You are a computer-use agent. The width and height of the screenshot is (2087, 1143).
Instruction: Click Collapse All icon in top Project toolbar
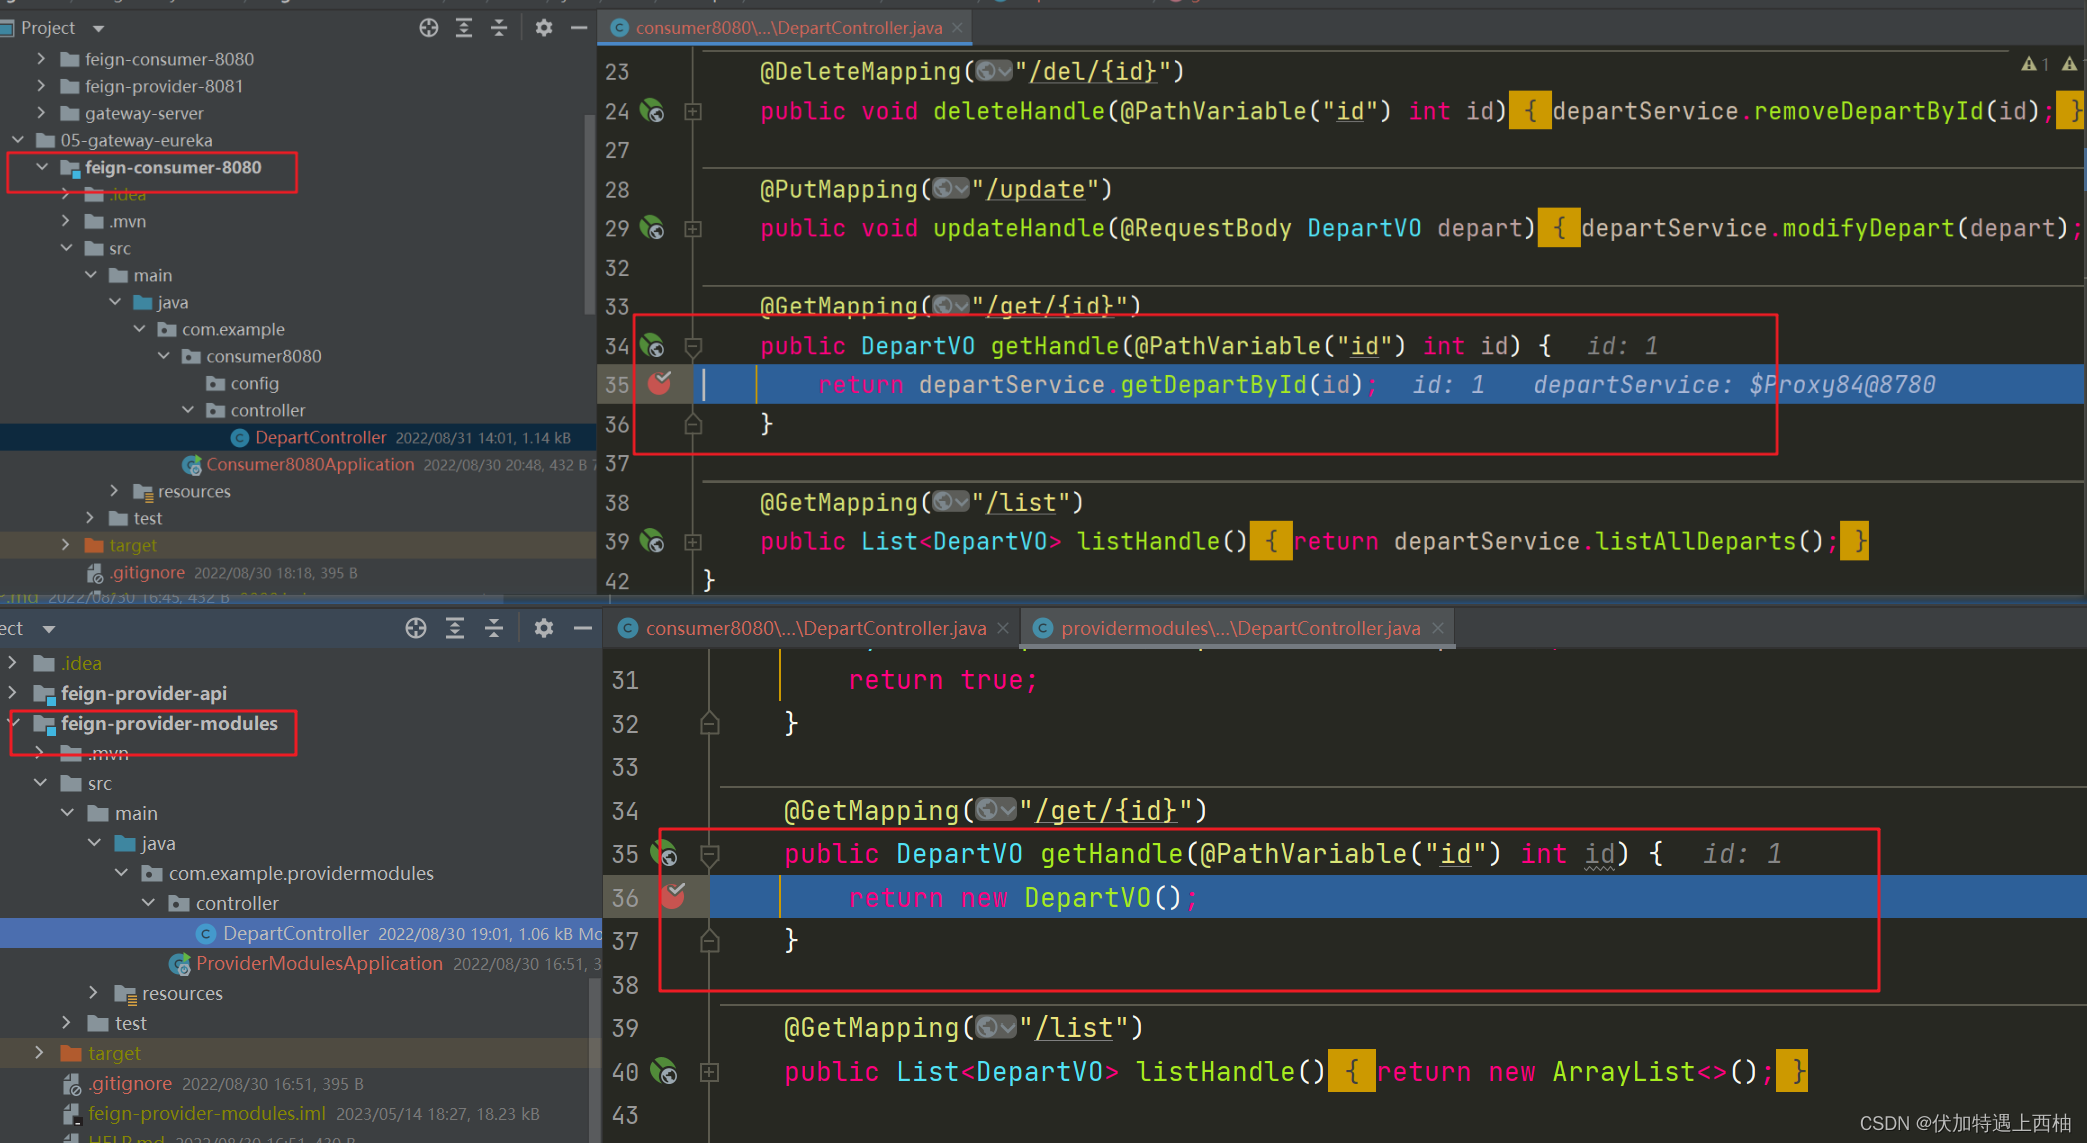[x=499, y=28]
